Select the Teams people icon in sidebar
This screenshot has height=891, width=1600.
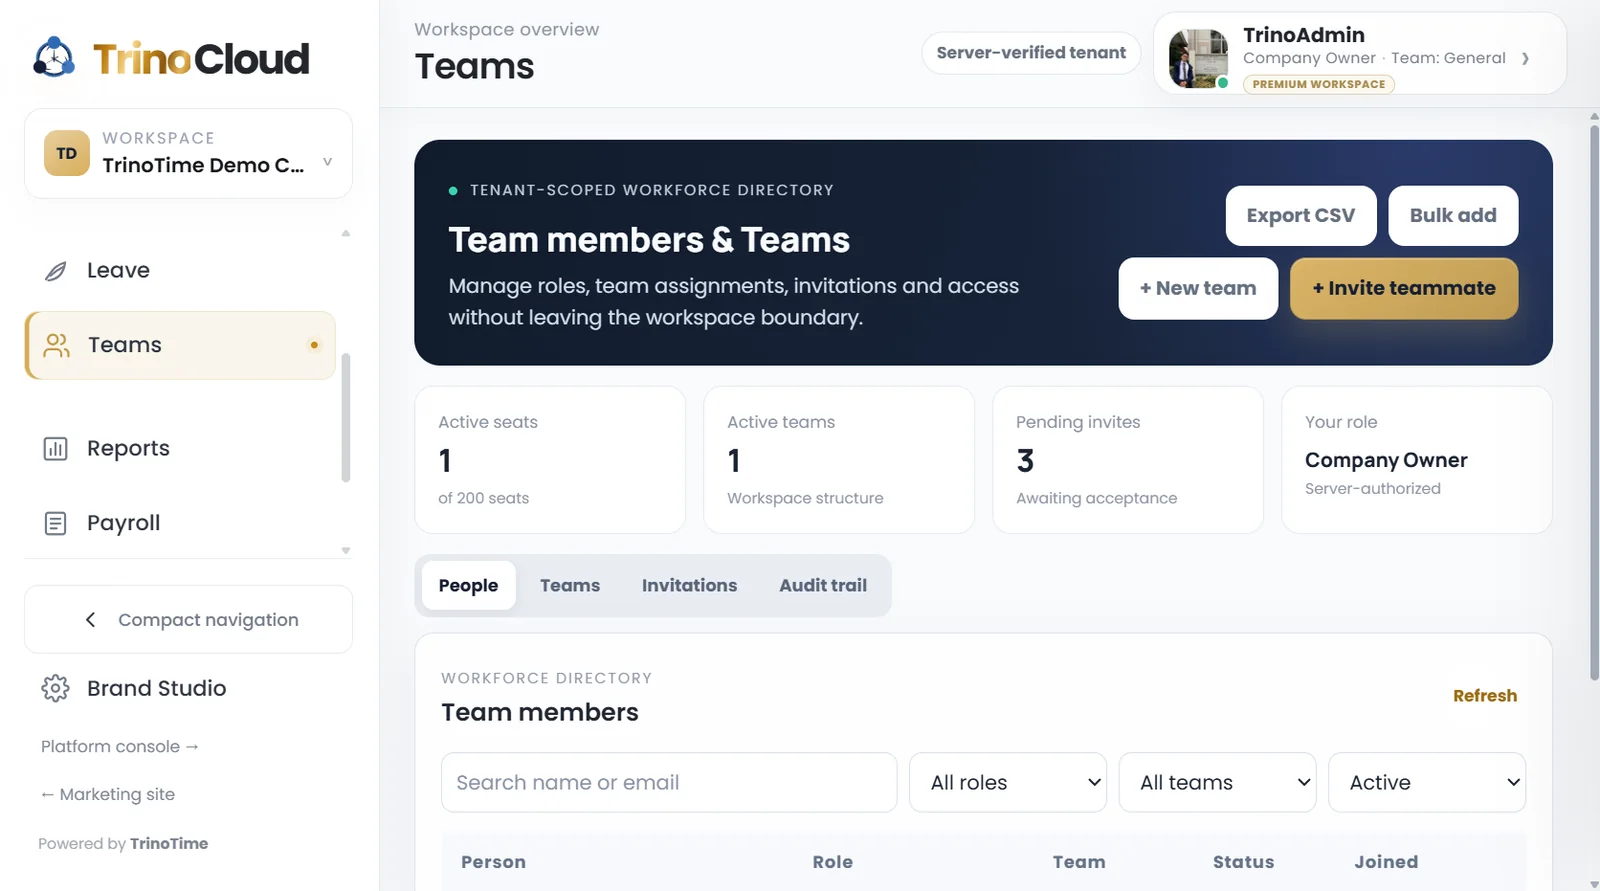coord(57,345)
